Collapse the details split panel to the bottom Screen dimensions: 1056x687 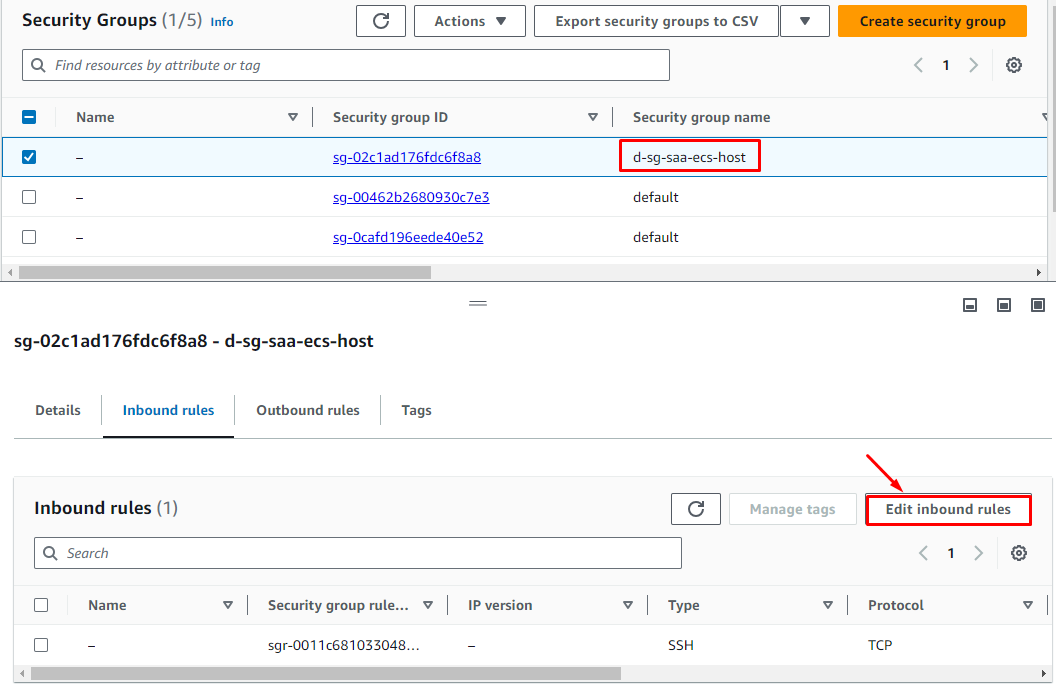coord(969,305)
